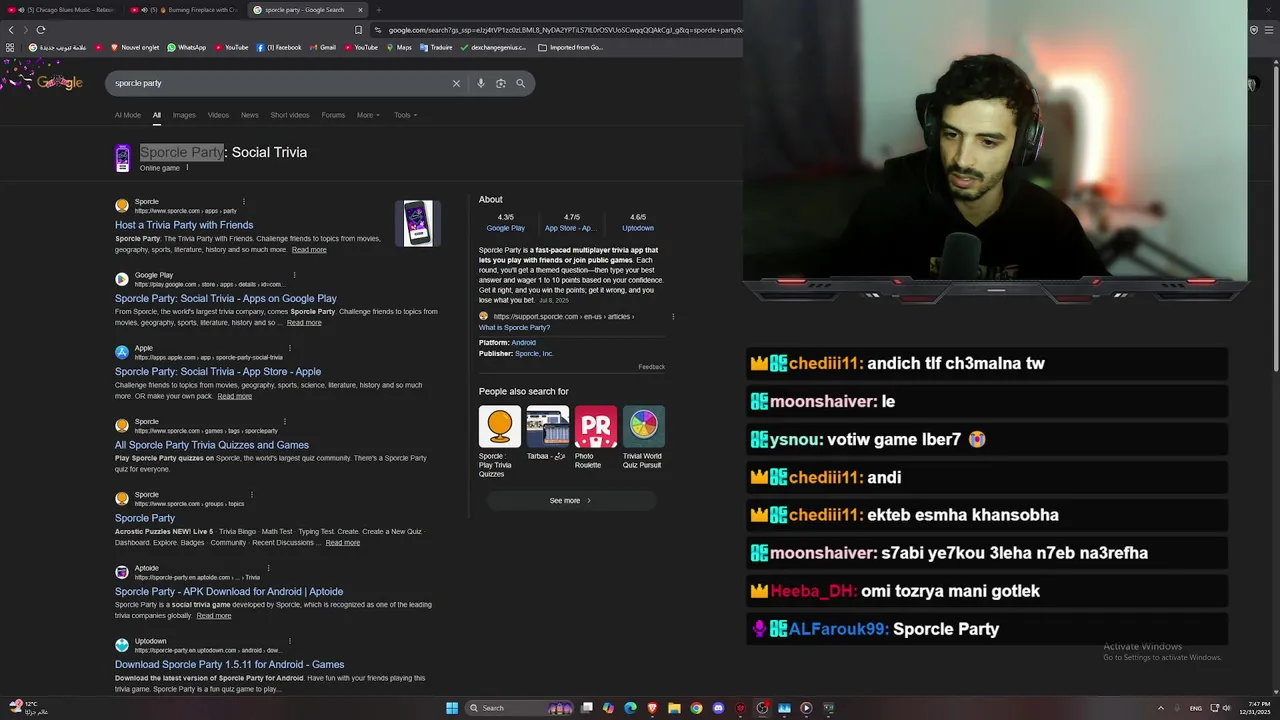
Task: Open the Trivial World Quiz Pursuit thumbnail
Action: 644,427
